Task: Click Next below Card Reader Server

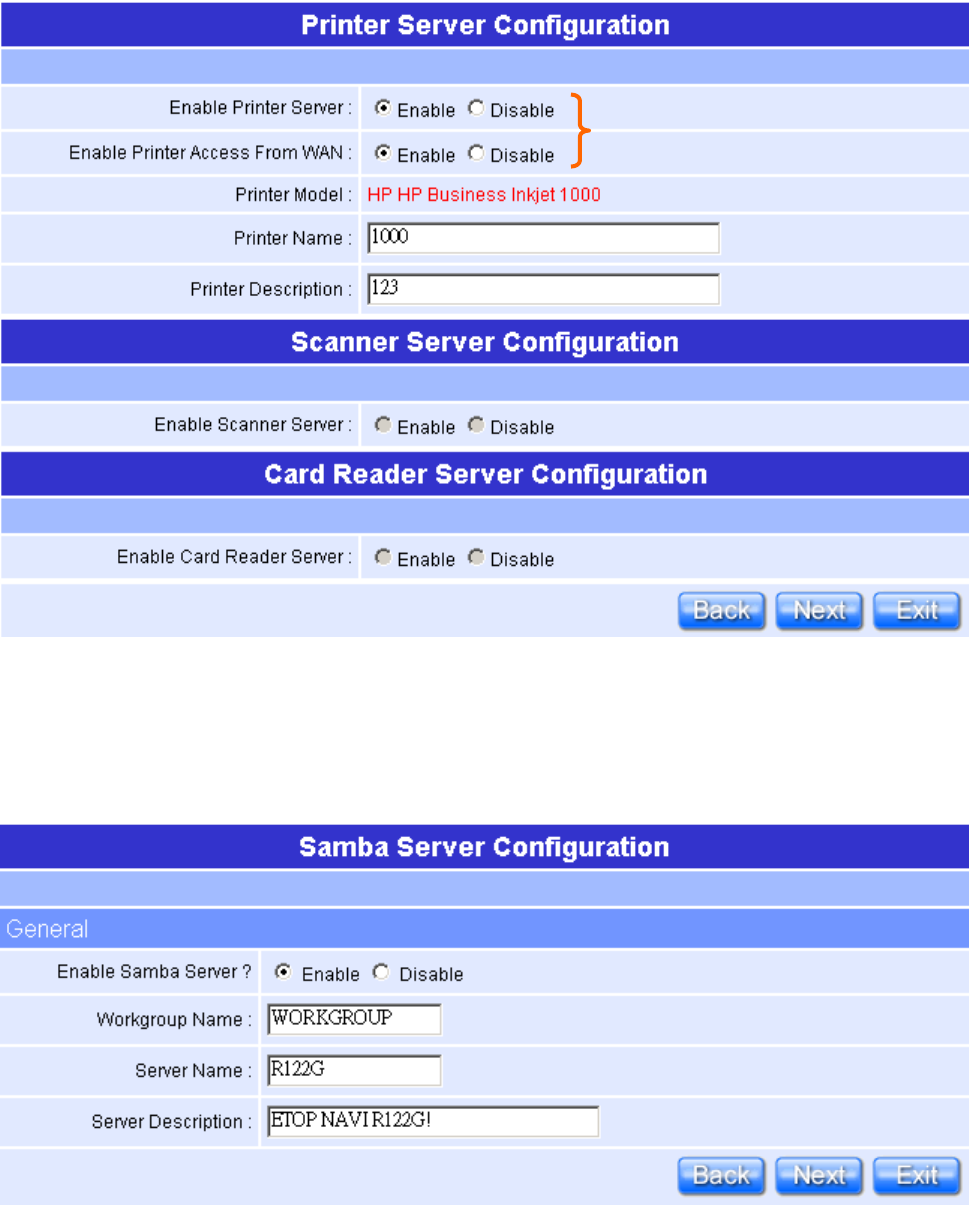Action: point(820,611)
